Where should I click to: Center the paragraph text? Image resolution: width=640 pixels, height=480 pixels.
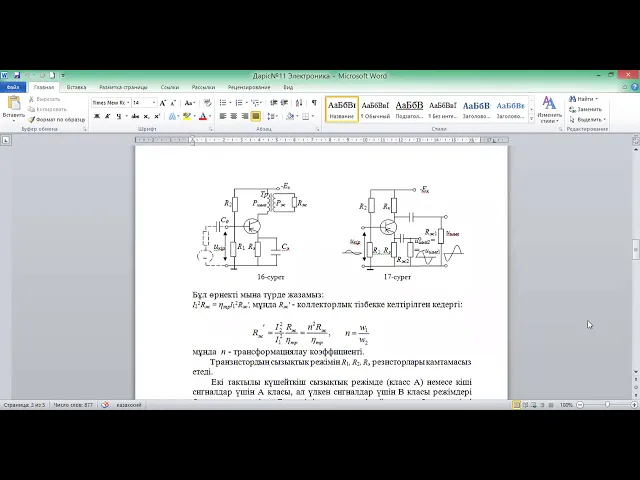tap(234, 116)
